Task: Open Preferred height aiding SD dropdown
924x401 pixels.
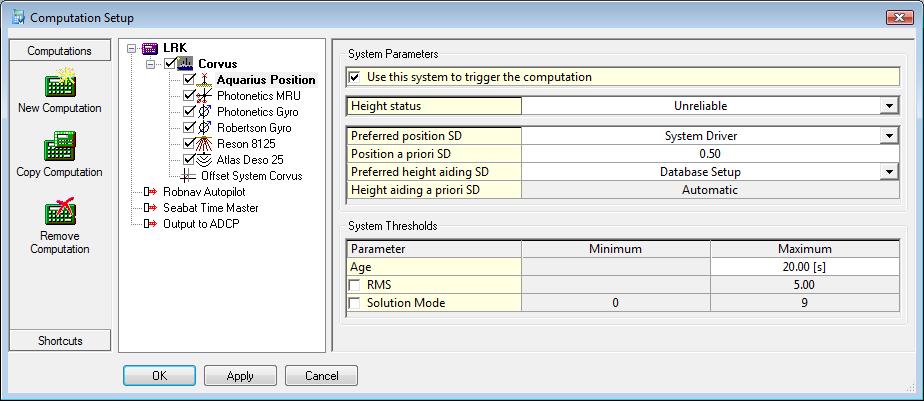Action: pyautogui.click(x=888, y=172)
